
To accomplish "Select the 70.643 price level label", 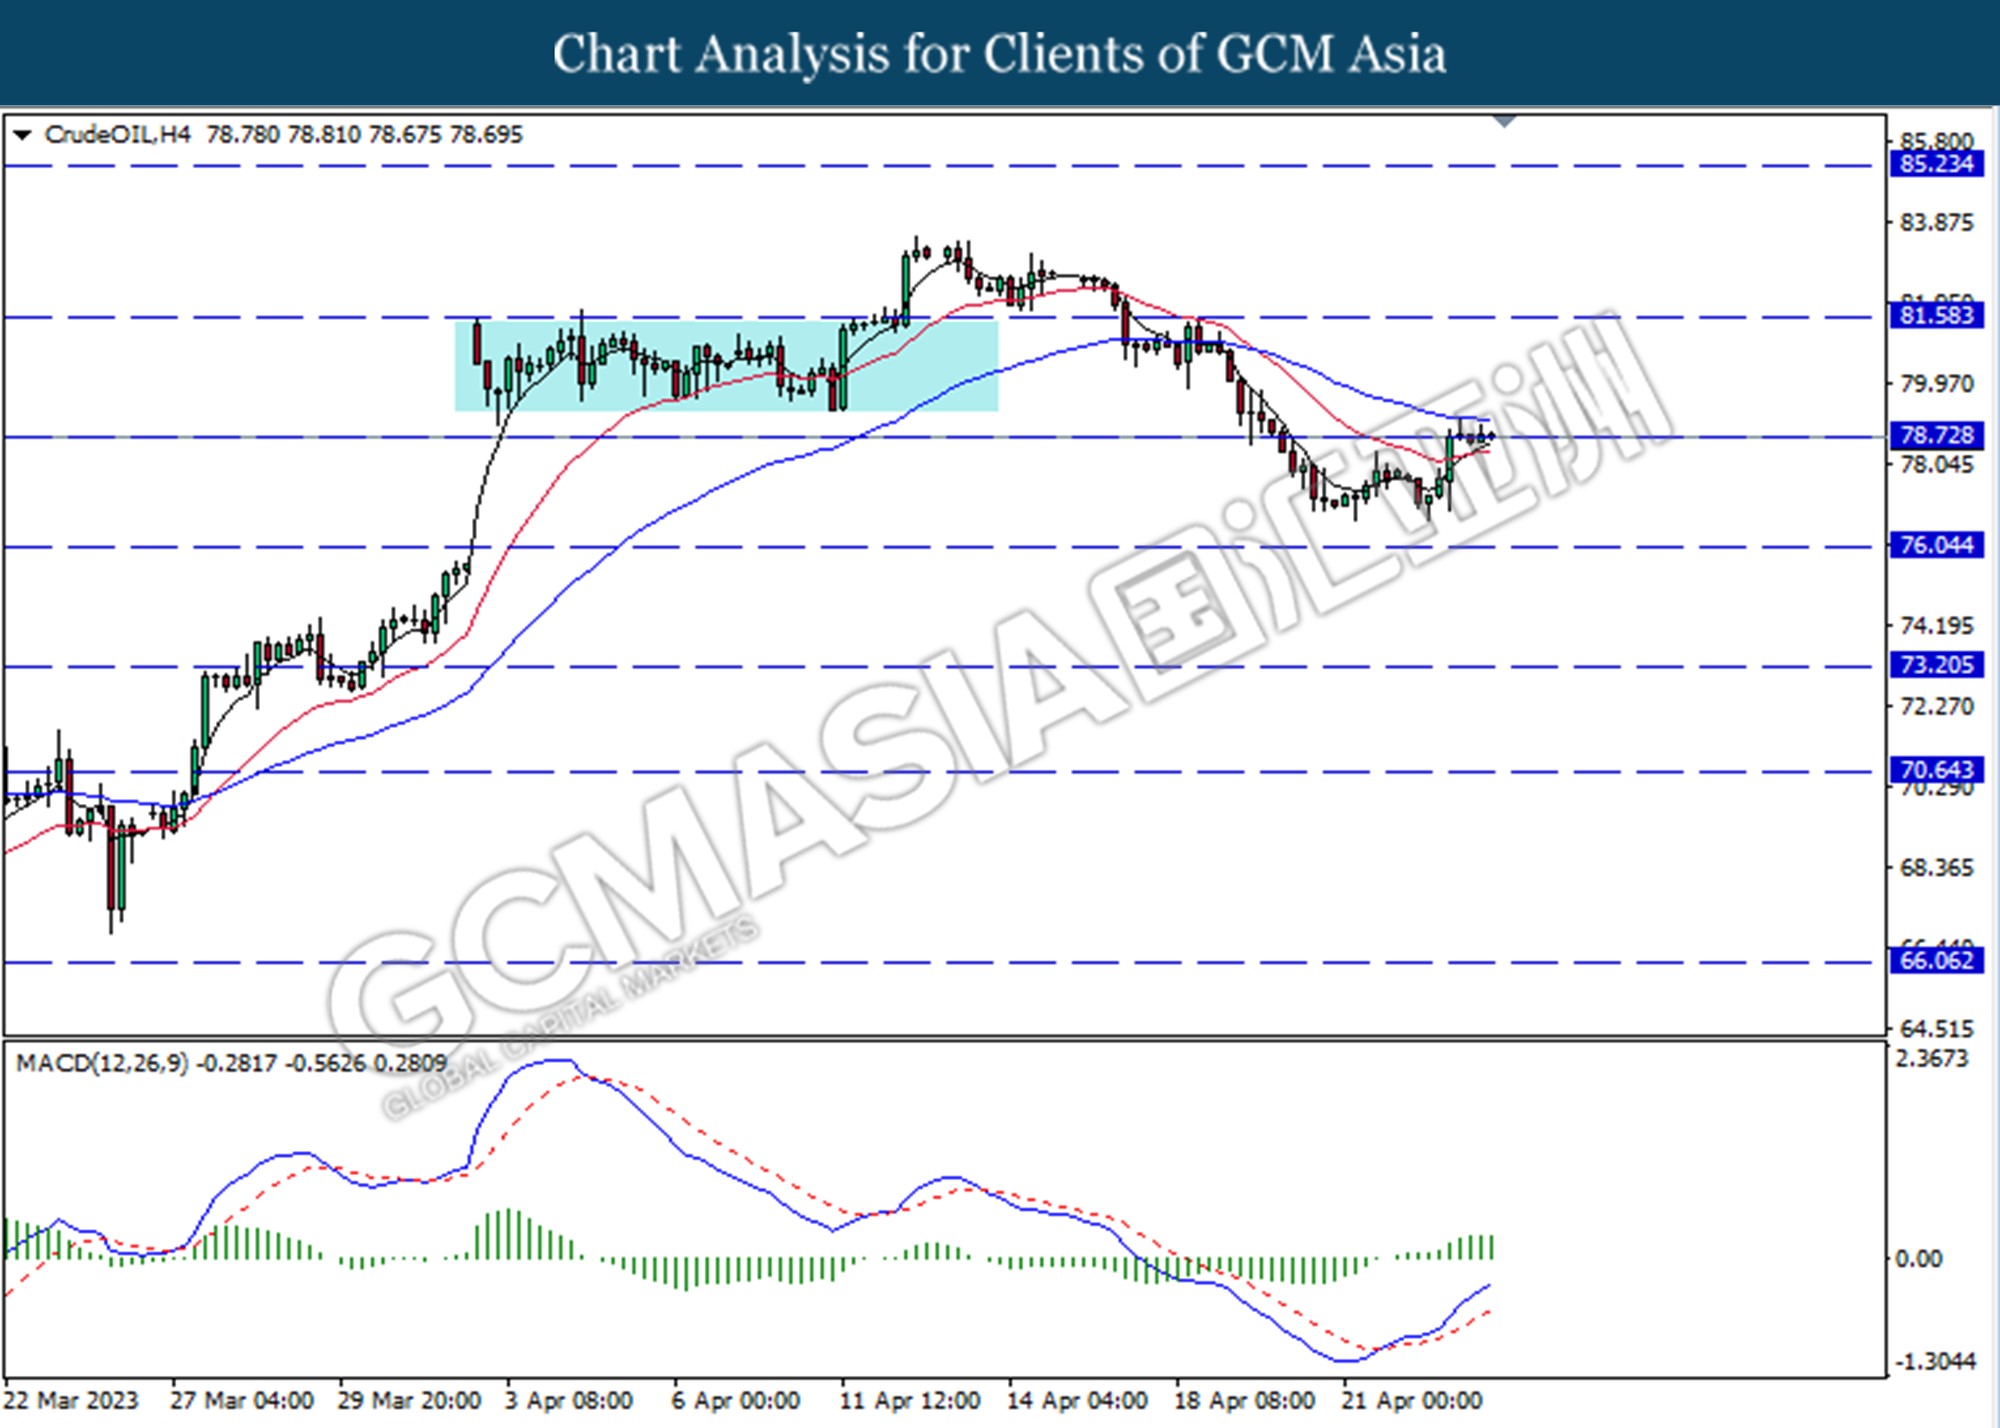I will click(1936, 770).
